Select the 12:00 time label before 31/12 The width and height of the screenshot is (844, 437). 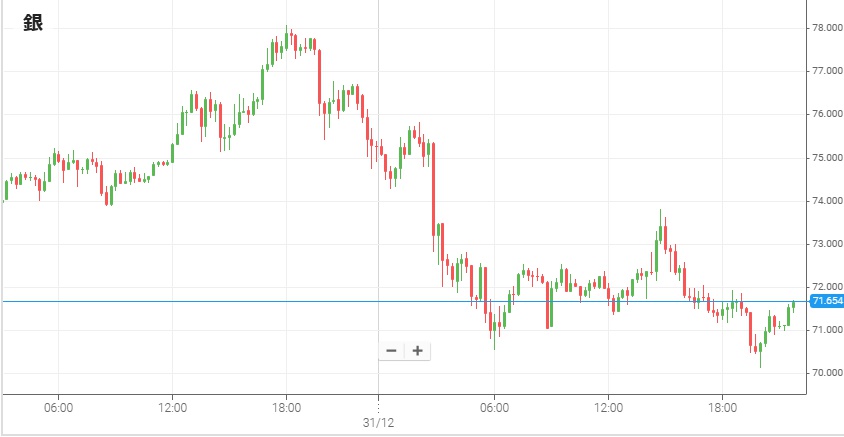tap(173, 408)
